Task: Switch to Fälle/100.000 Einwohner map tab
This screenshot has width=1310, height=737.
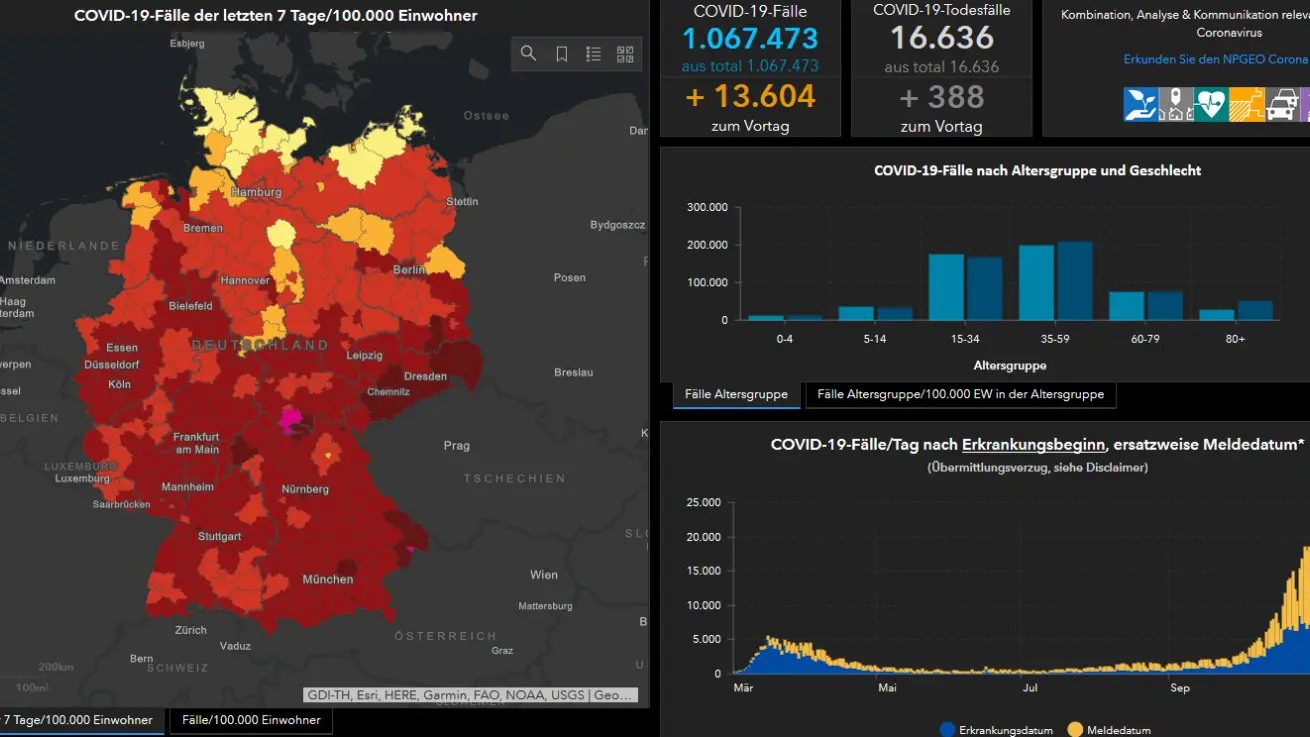Action: click(250, 720)
